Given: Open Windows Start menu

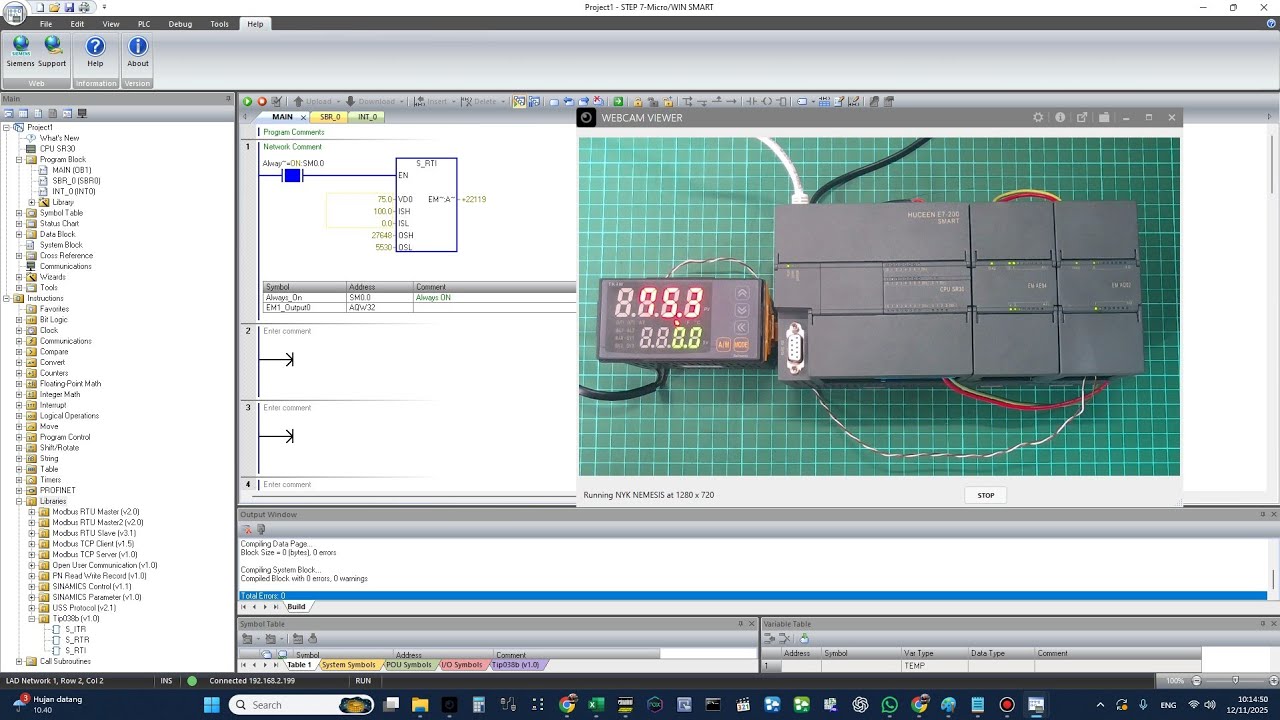Looking at the screenshot, I should coord(211,705).
